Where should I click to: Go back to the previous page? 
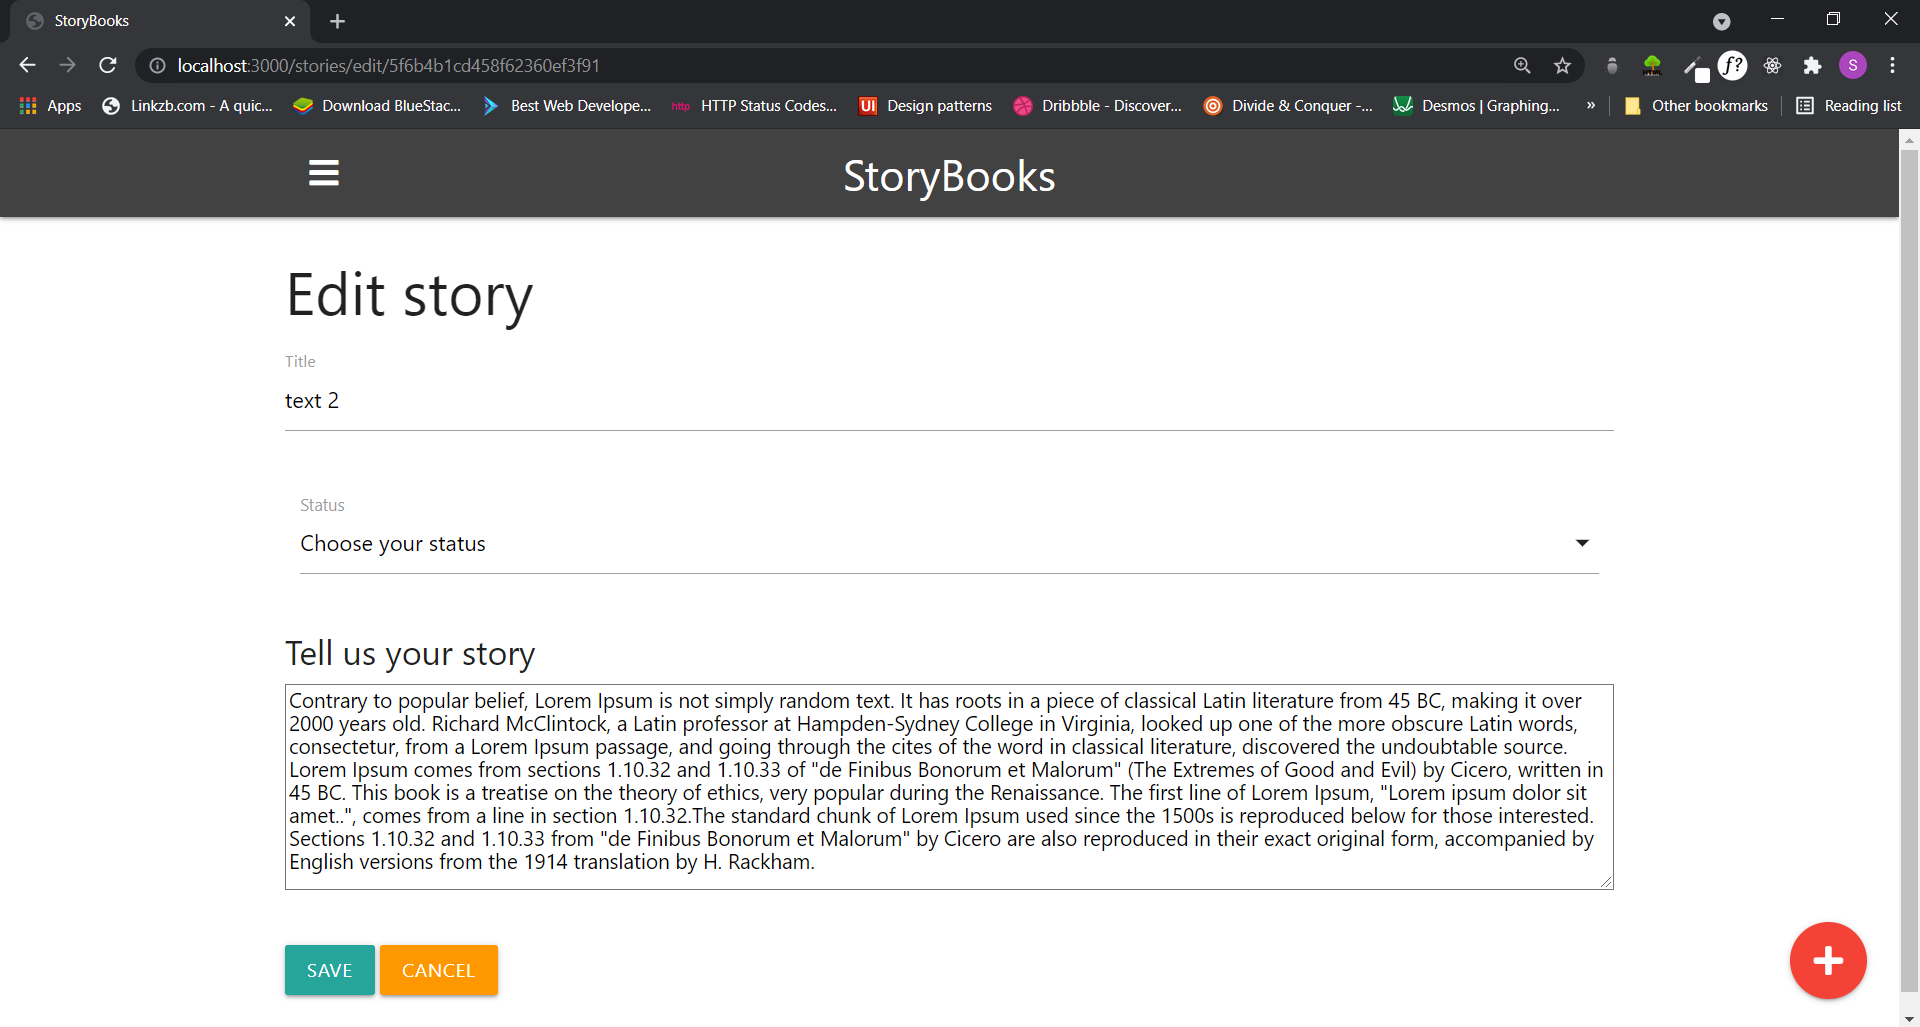pos(27,65)
